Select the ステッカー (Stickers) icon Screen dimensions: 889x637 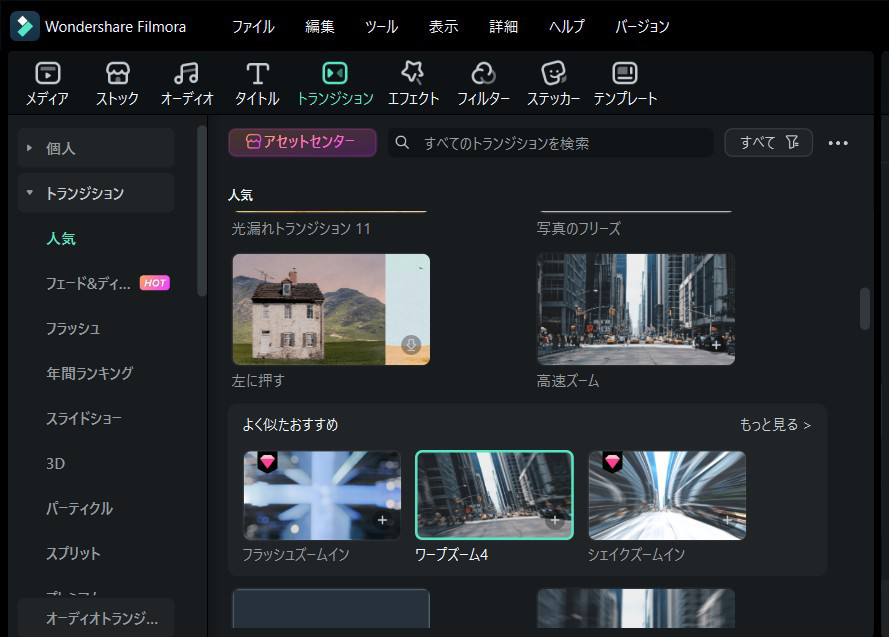coord(553,72)
